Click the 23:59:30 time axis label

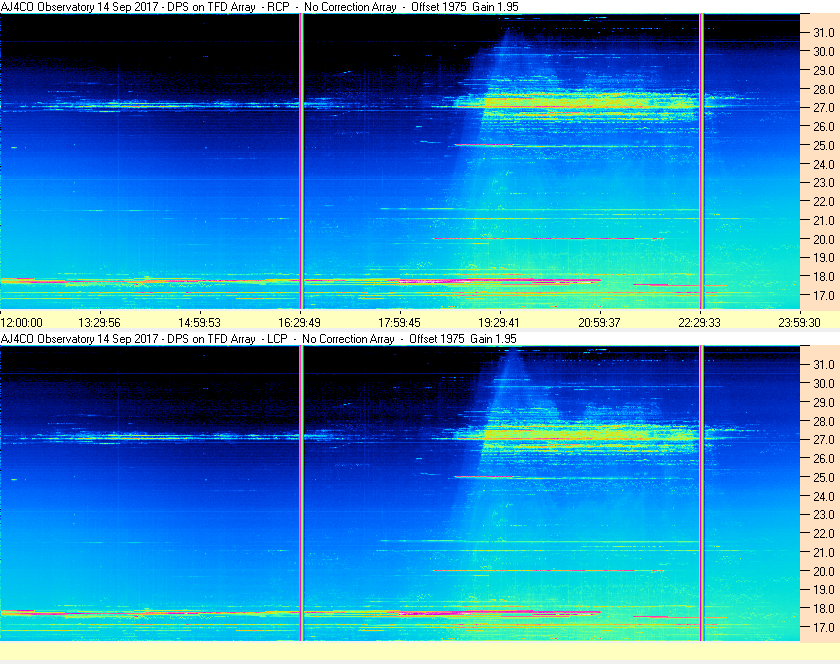pos(799,323)
